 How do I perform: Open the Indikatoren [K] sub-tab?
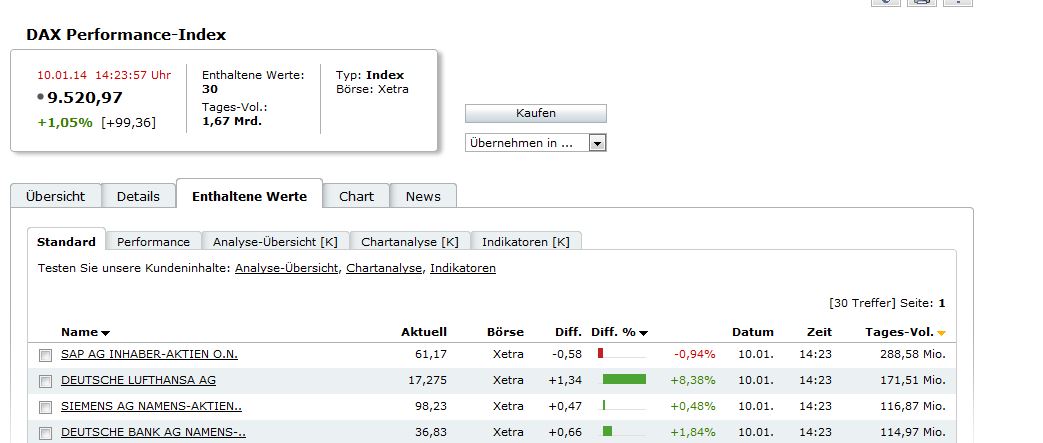click(x=525, y=242)
